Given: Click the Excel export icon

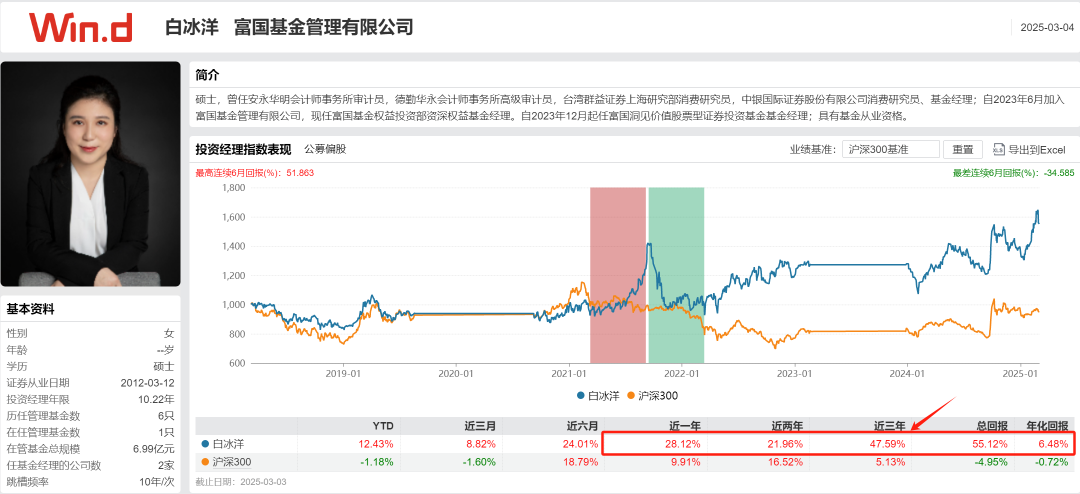Looking at the screenshot, I should pyautogui.click(x=998, y=150).
